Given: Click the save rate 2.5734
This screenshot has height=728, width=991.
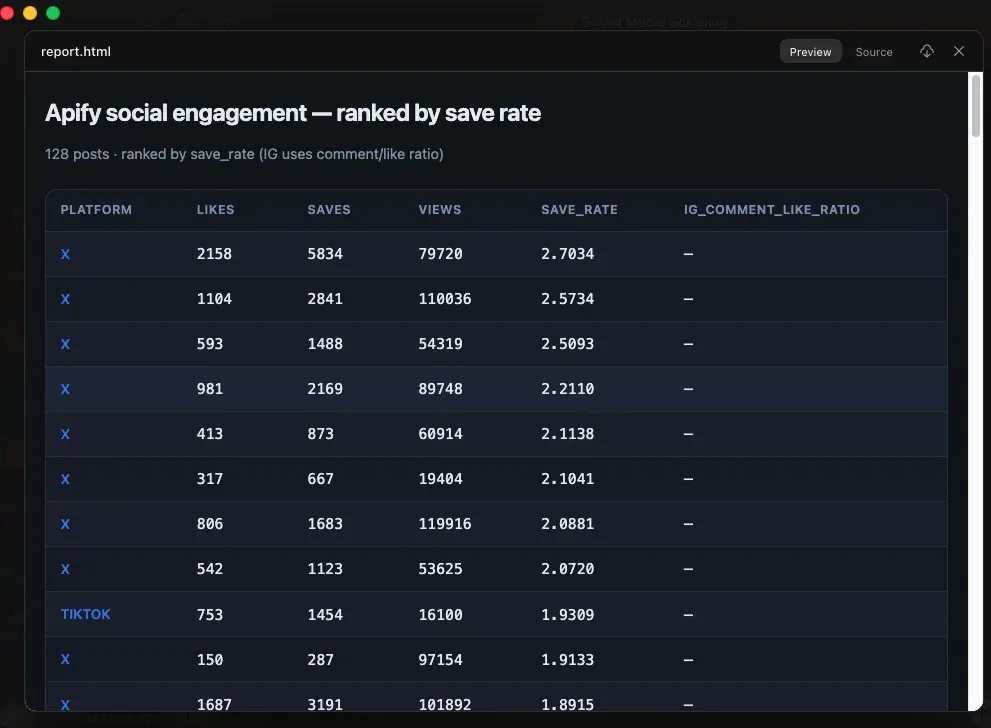Looking at the screenshot, I should (568, 299).
